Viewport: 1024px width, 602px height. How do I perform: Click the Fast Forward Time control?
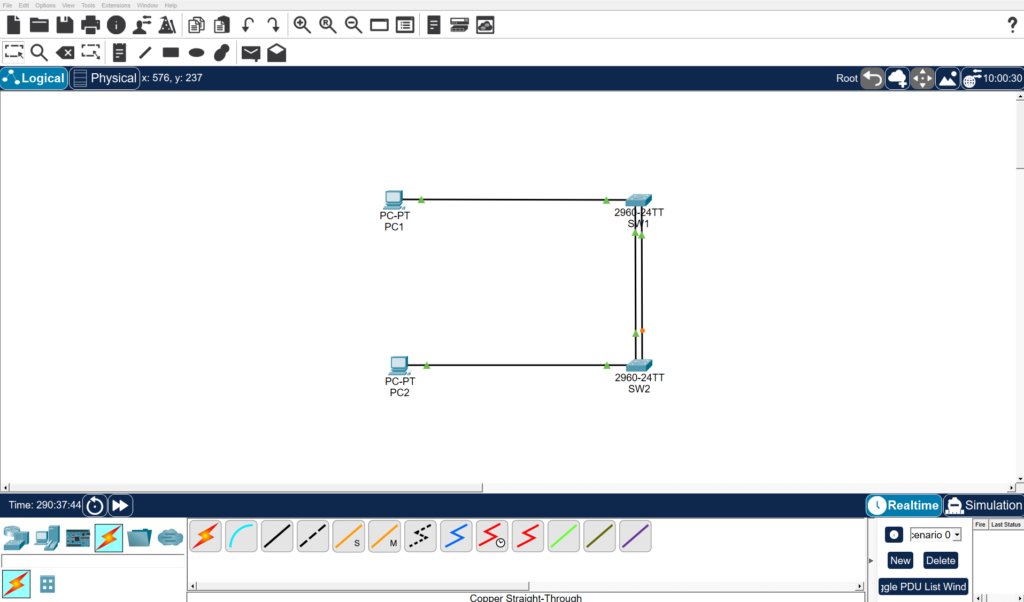tap(119, 505)
